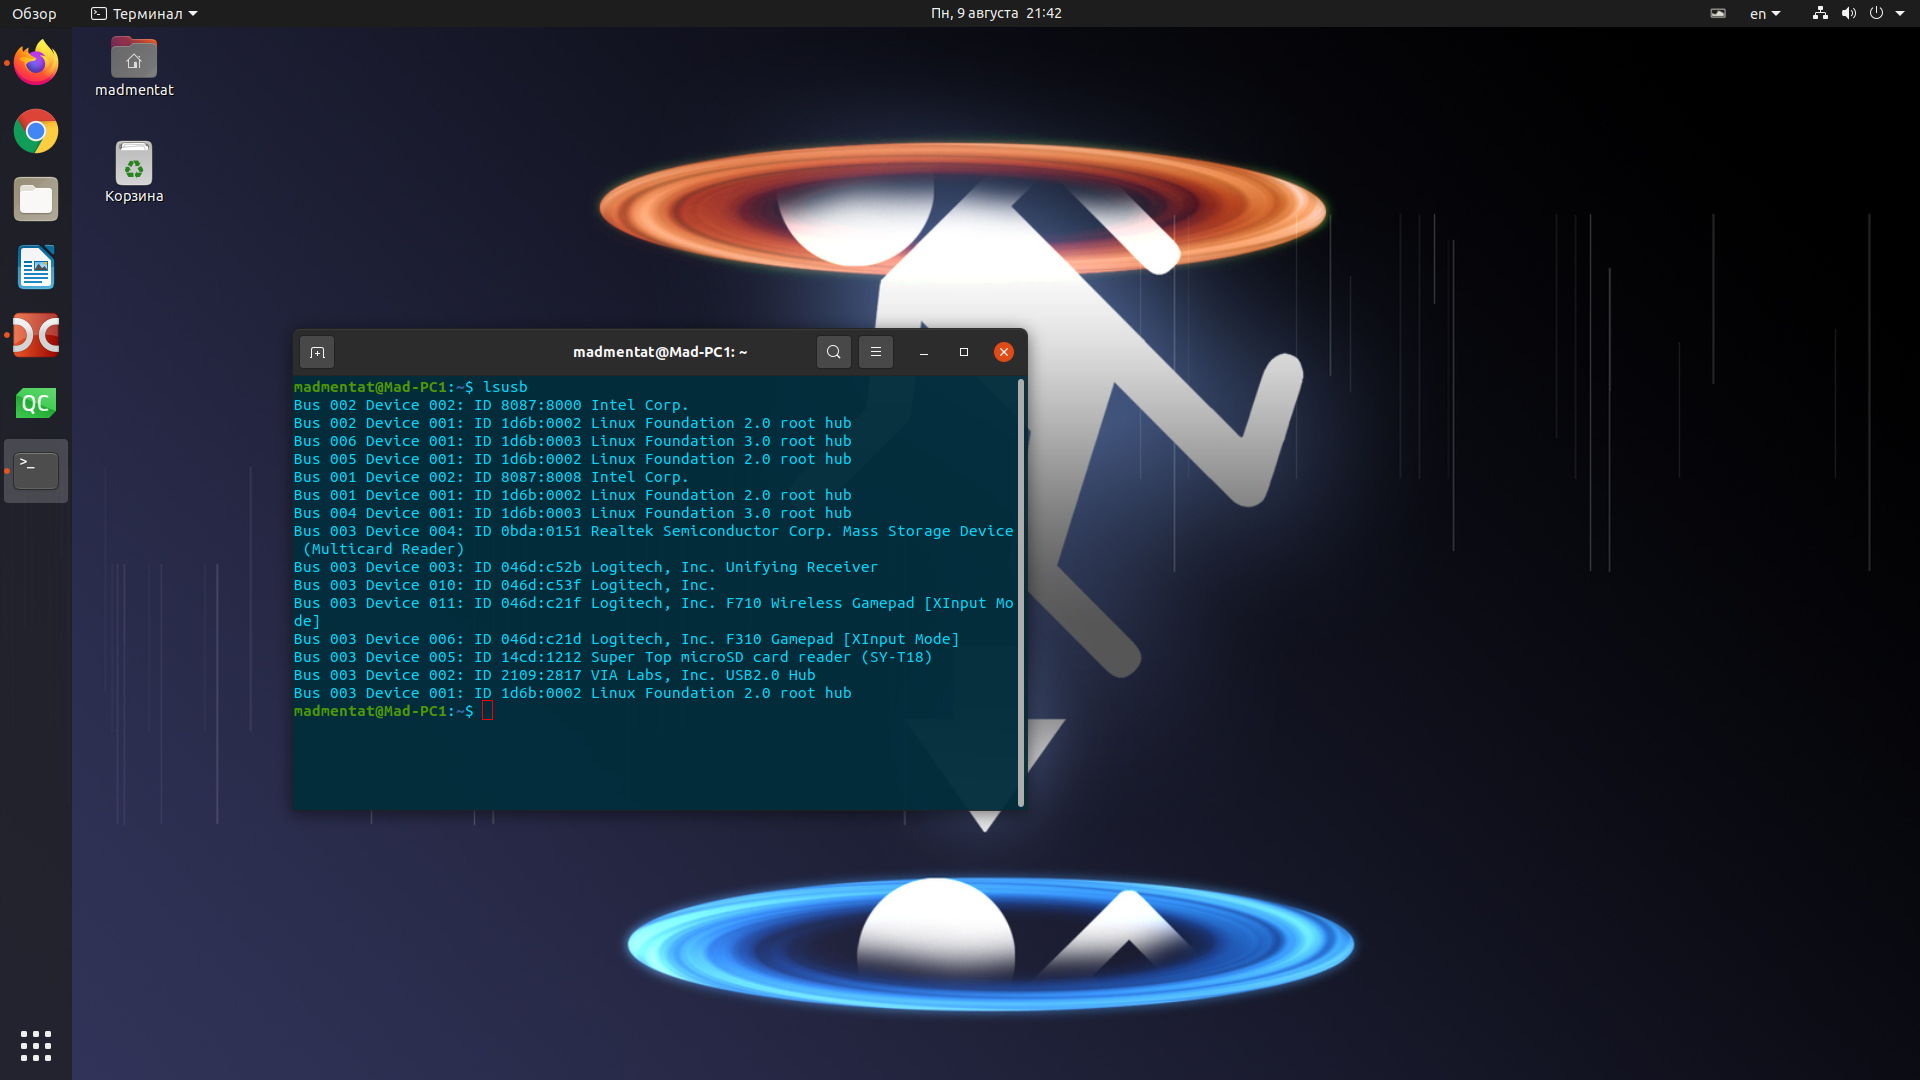Open the Корзина trash icon on desktop

134,172
